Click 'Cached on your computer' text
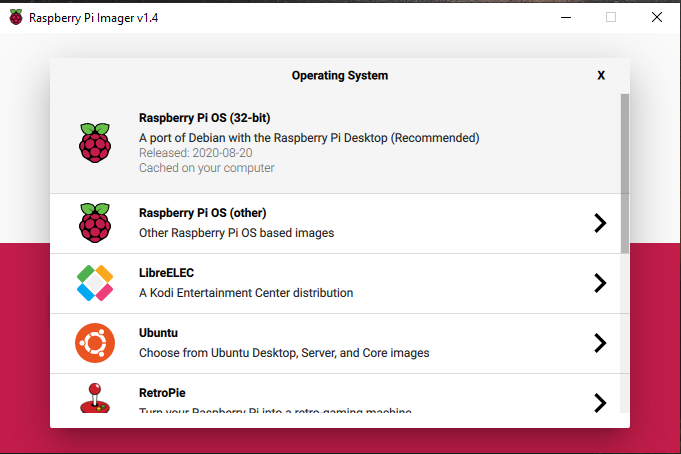This screenshot has height=454, width=681. click(207, 168)
